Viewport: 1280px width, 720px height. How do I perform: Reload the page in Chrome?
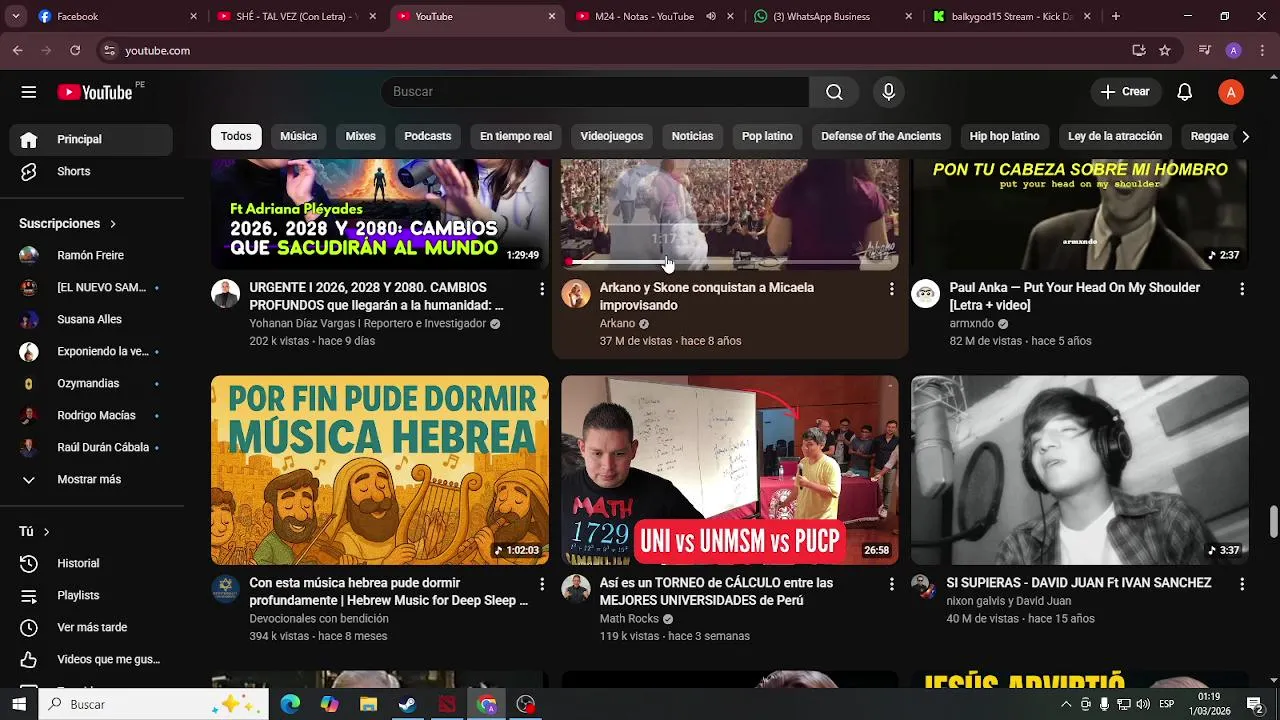[75, 50]
